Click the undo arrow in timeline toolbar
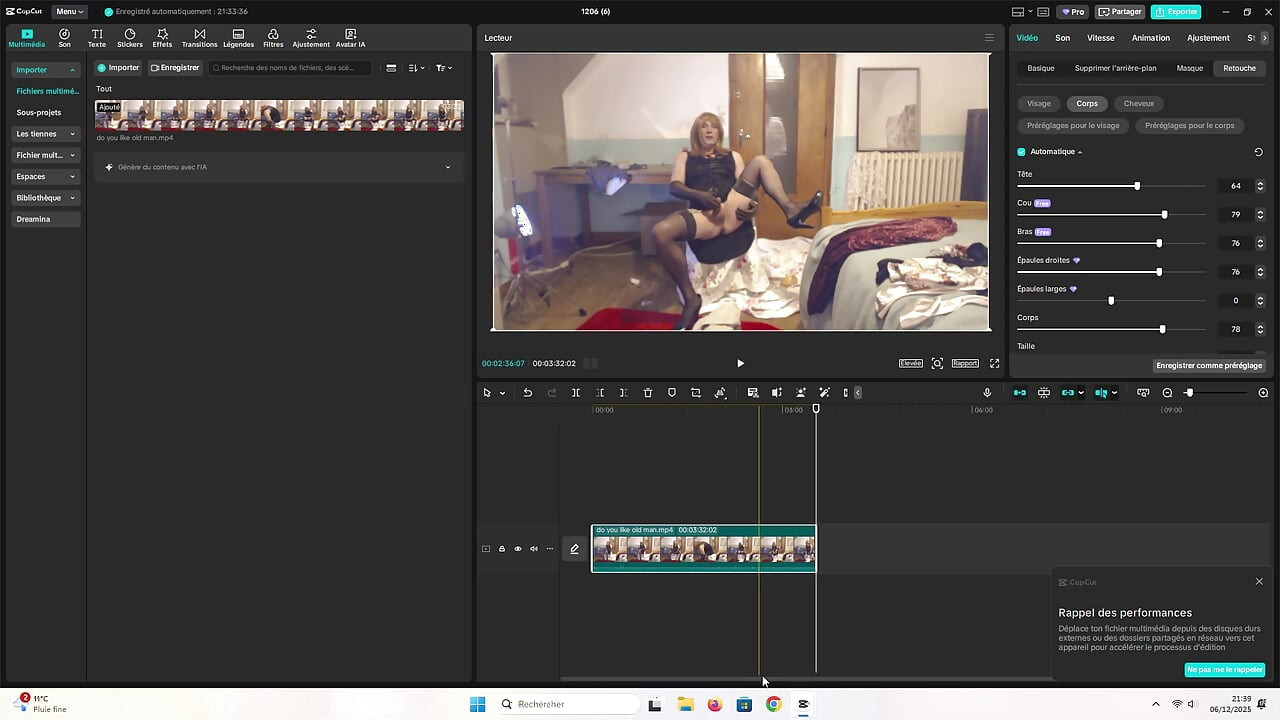This screenshot has height=720, width=1280. click(x=528, y=393)
